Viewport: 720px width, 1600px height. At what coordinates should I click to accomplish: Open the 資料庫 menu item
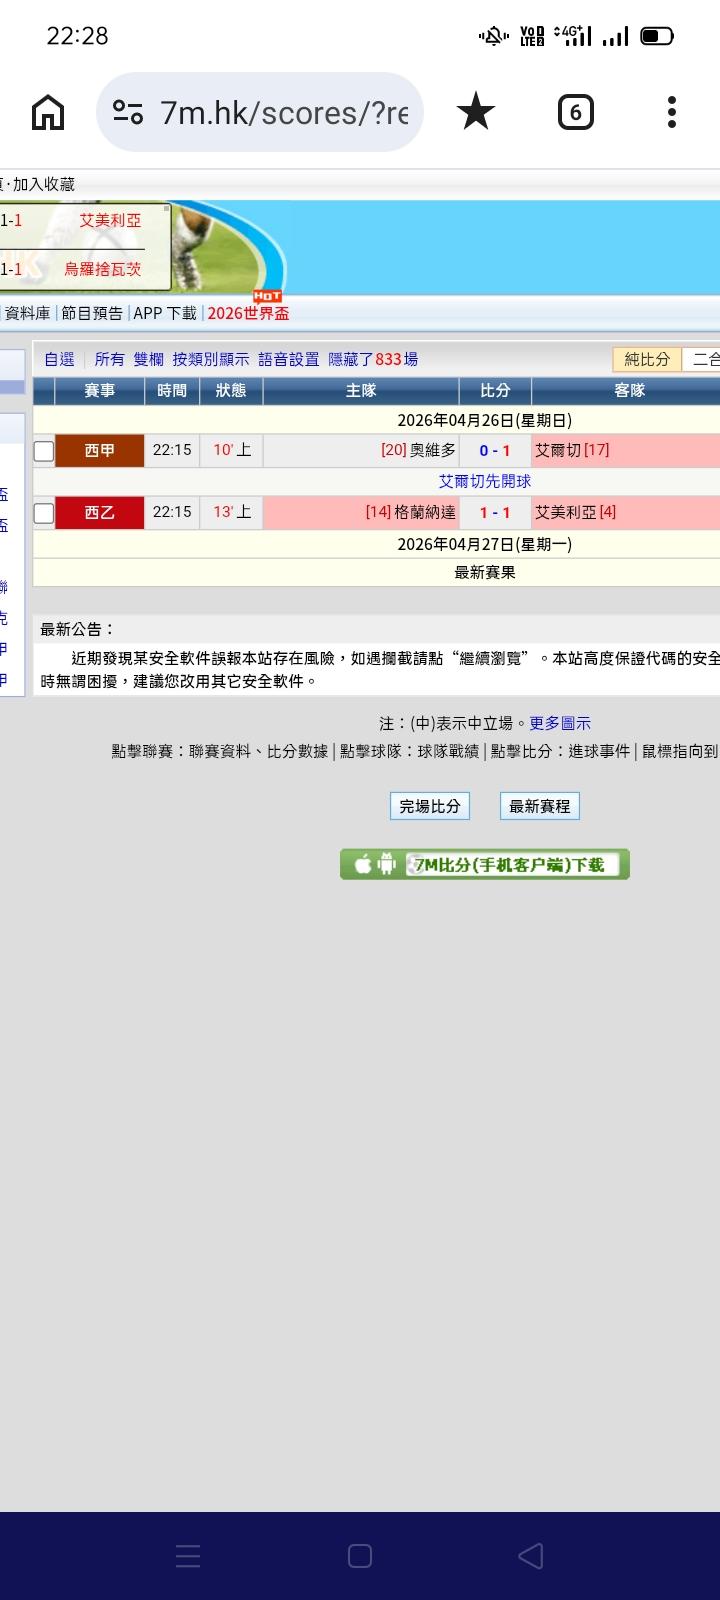point(27,313)
